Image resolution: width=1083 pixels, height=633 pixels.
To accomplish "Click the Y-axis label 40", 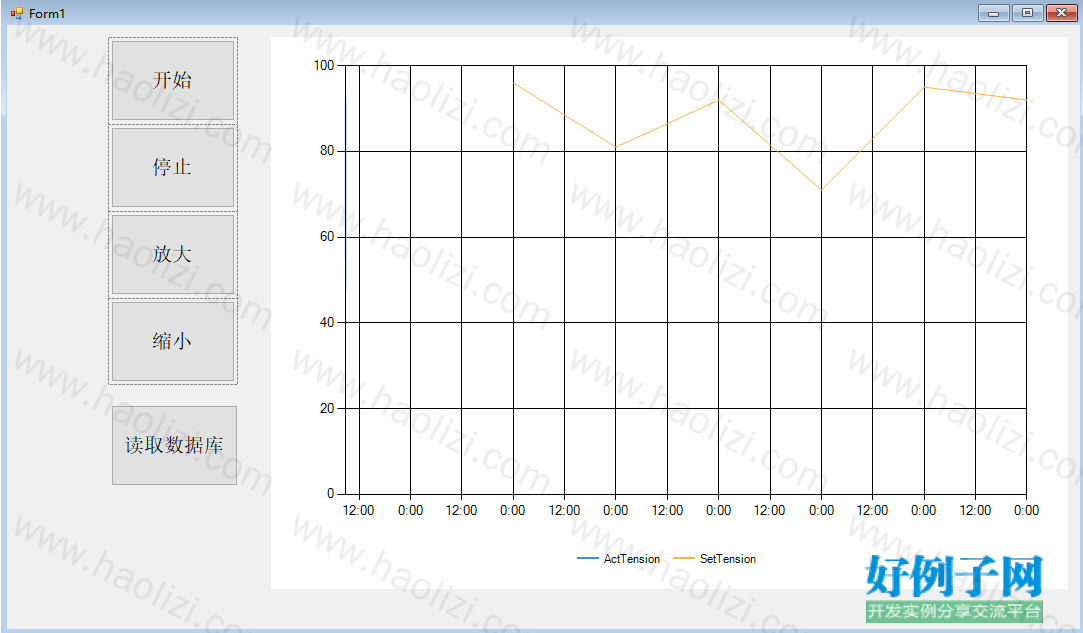I will [x=327, y=322].
